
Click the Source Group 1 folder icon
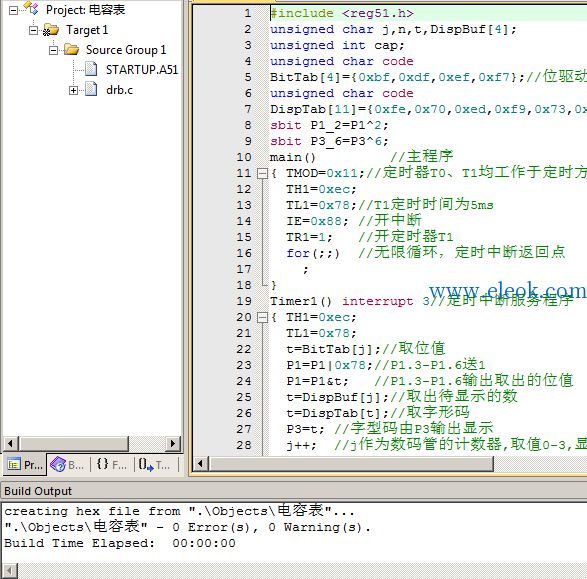(x=71, y=49)
